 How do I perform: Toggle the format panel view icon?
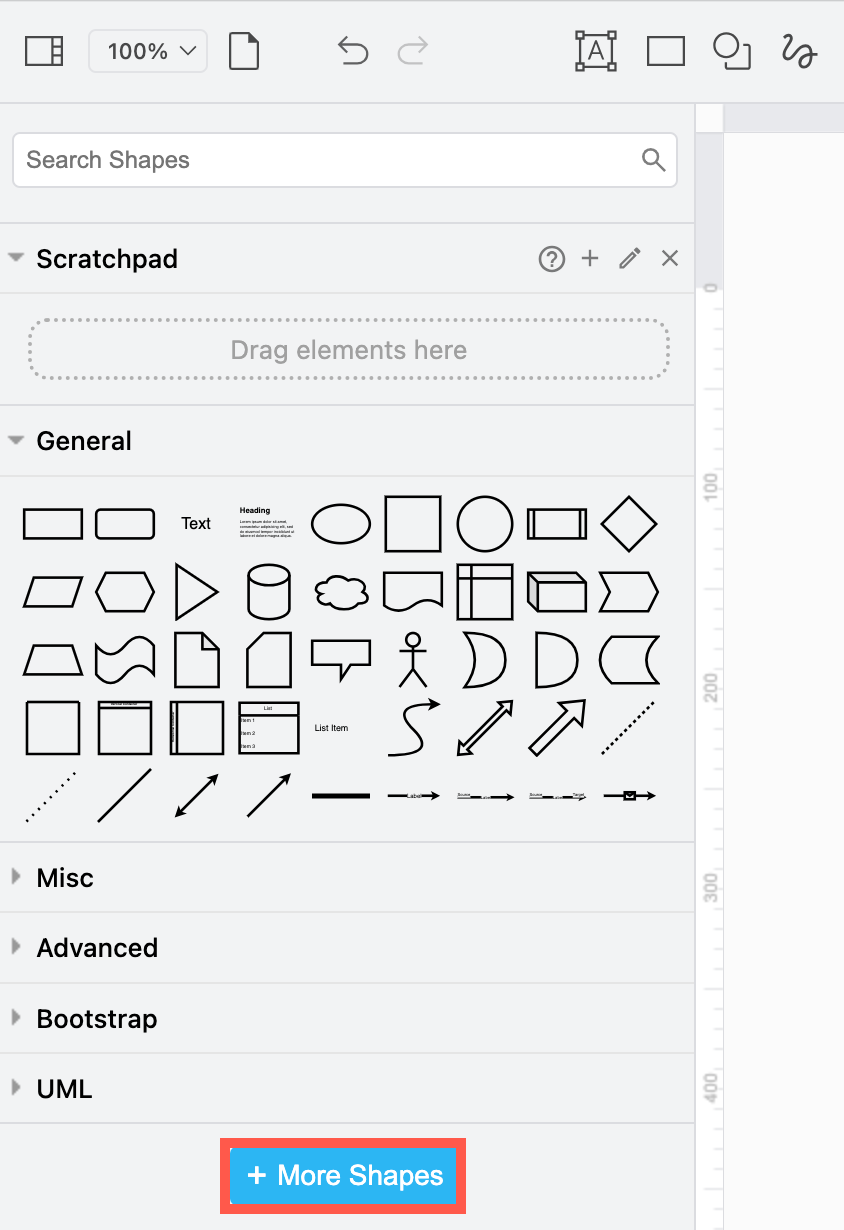(42, 50)
